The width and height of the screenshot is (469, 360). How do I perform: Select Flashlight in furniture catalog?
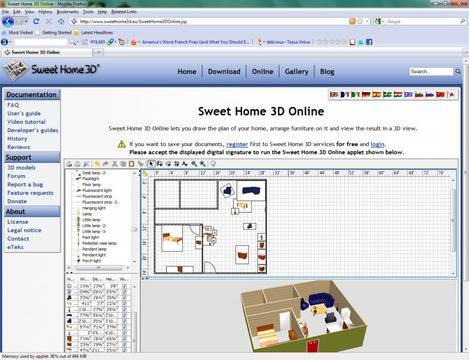point(91,179)
